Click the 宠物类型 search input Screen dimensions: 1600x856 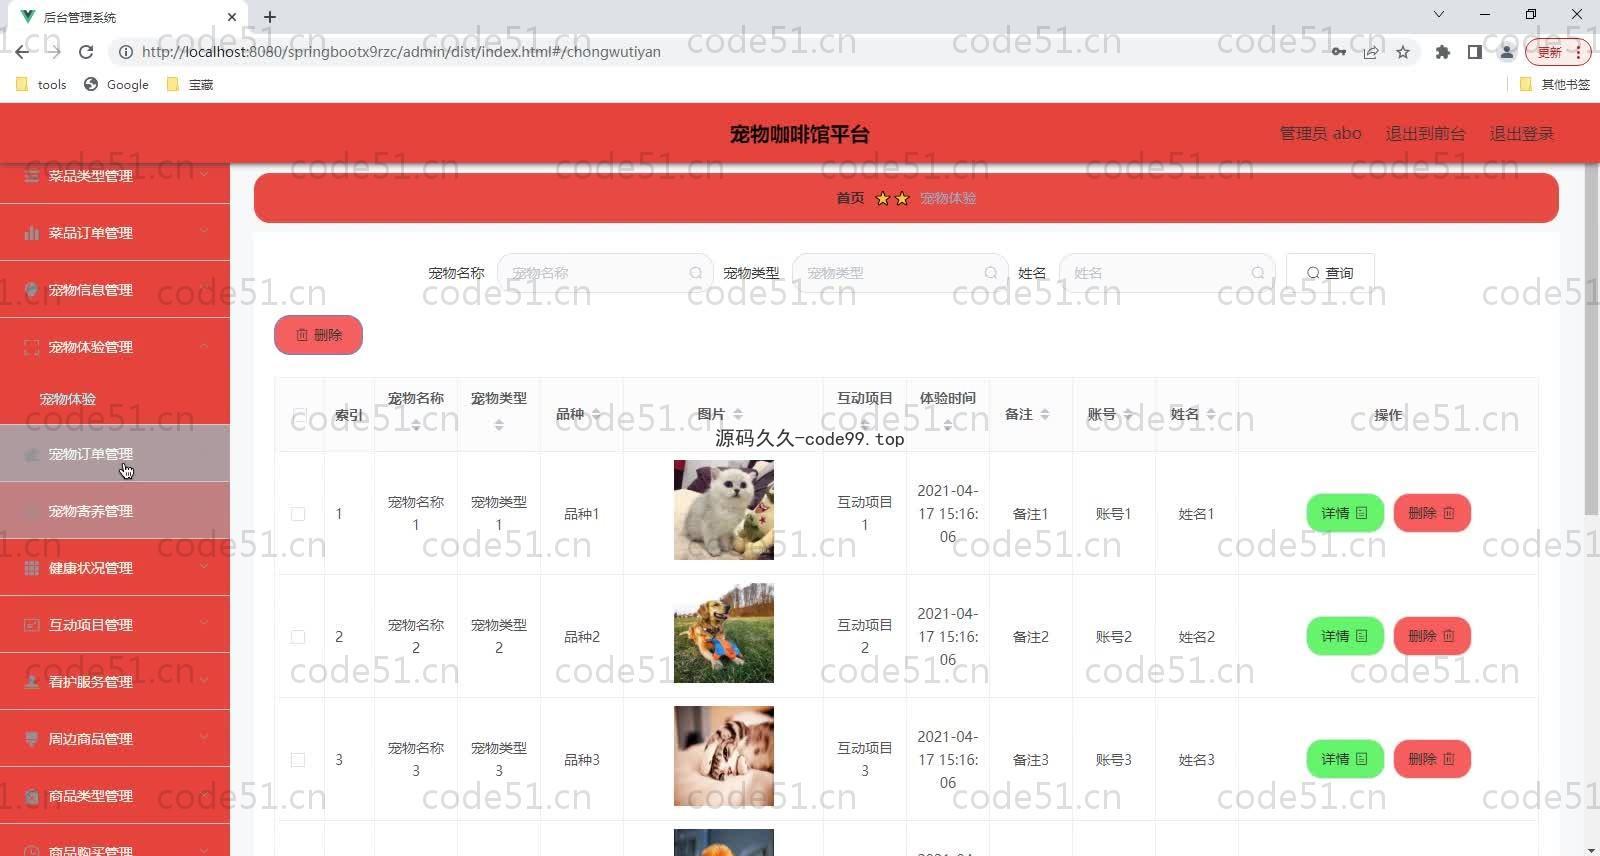tap(899, 273)
